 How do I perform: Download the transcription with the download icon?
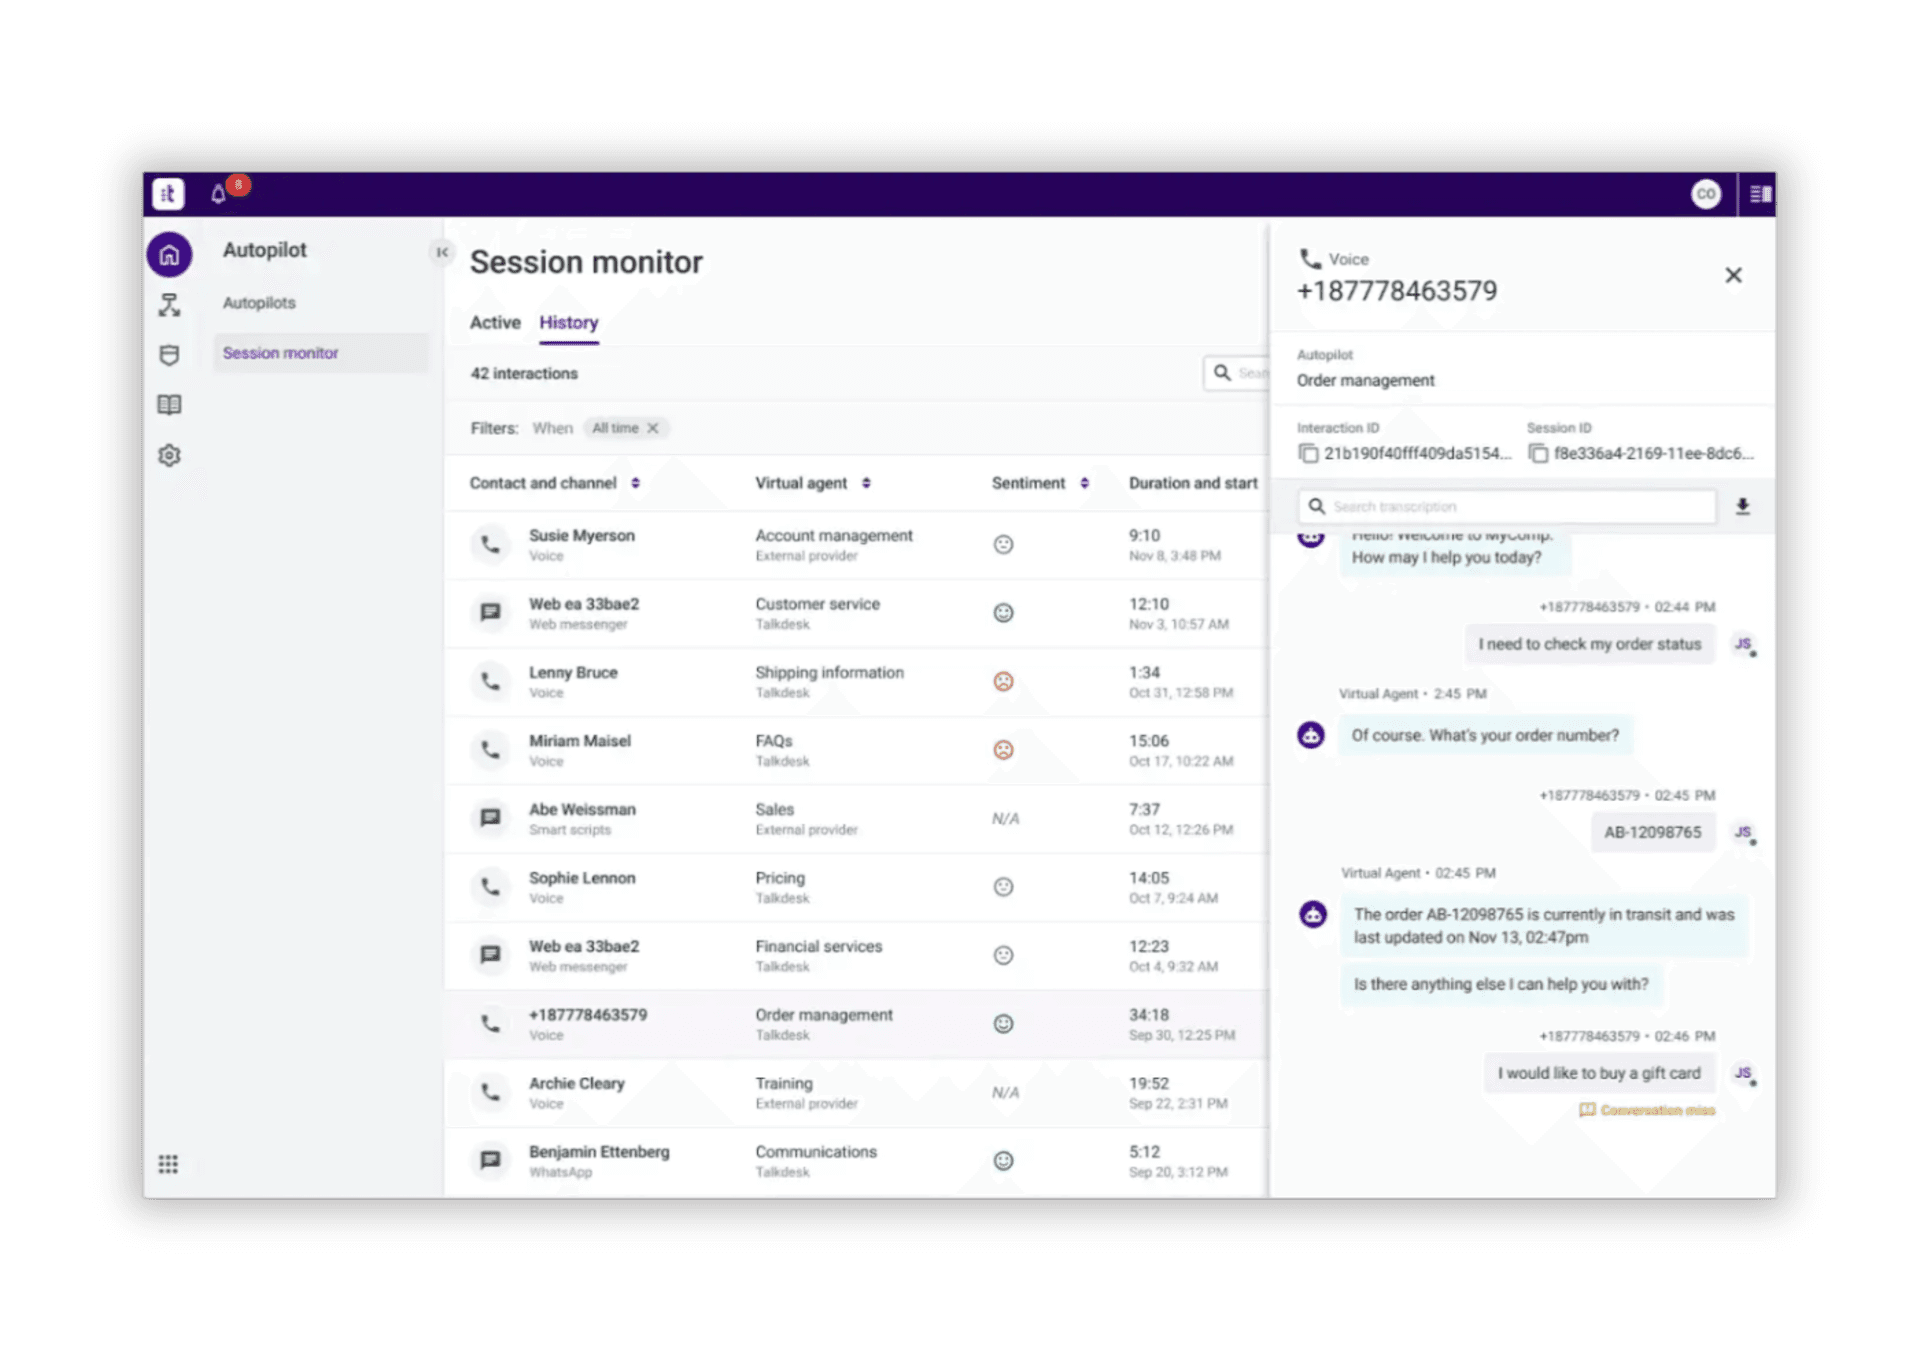pyautogui.click(x=1743, y=506)
